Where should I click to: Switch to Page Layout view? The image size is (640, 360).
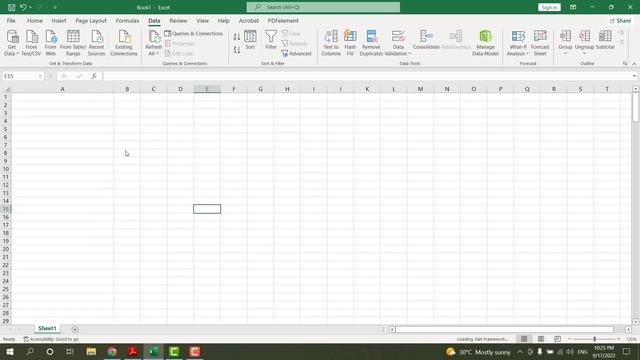tap(541, 339)
